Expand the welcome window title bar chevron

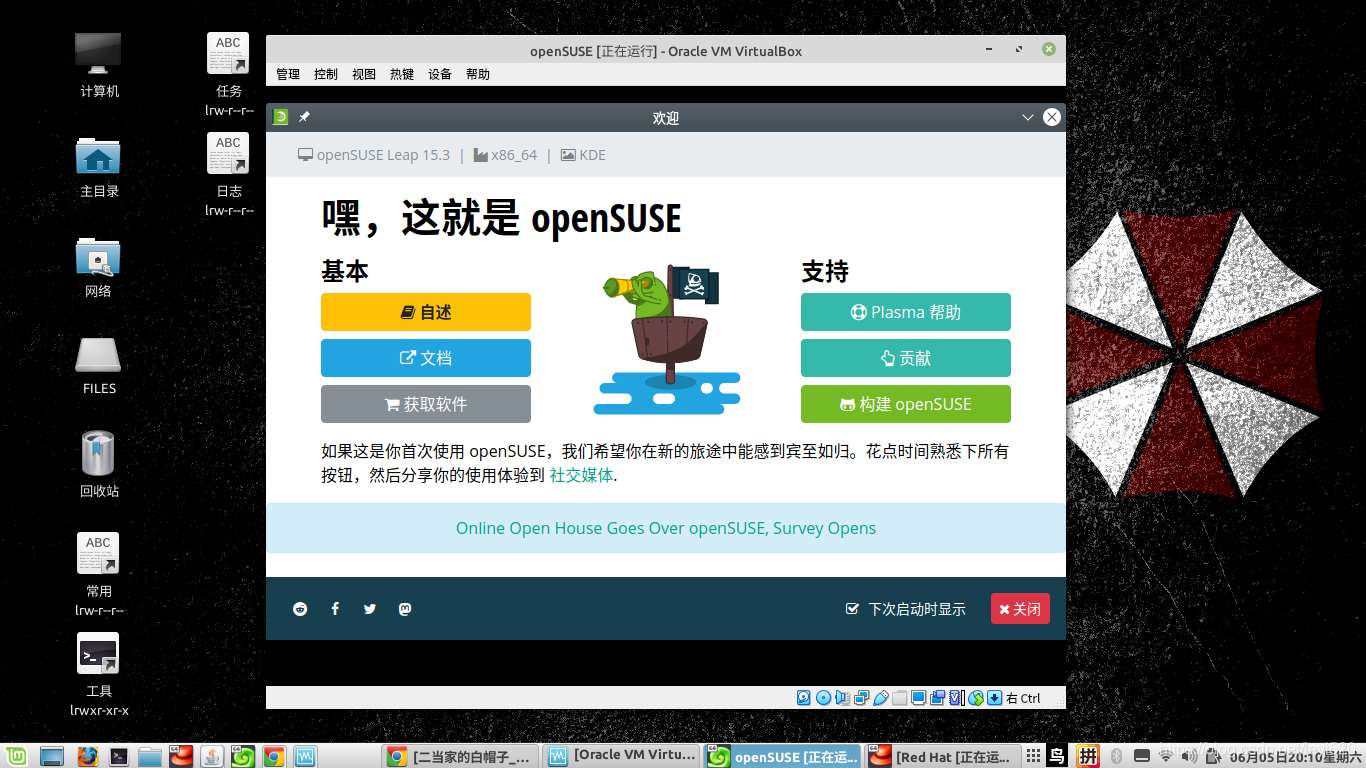click(1028, 117)
